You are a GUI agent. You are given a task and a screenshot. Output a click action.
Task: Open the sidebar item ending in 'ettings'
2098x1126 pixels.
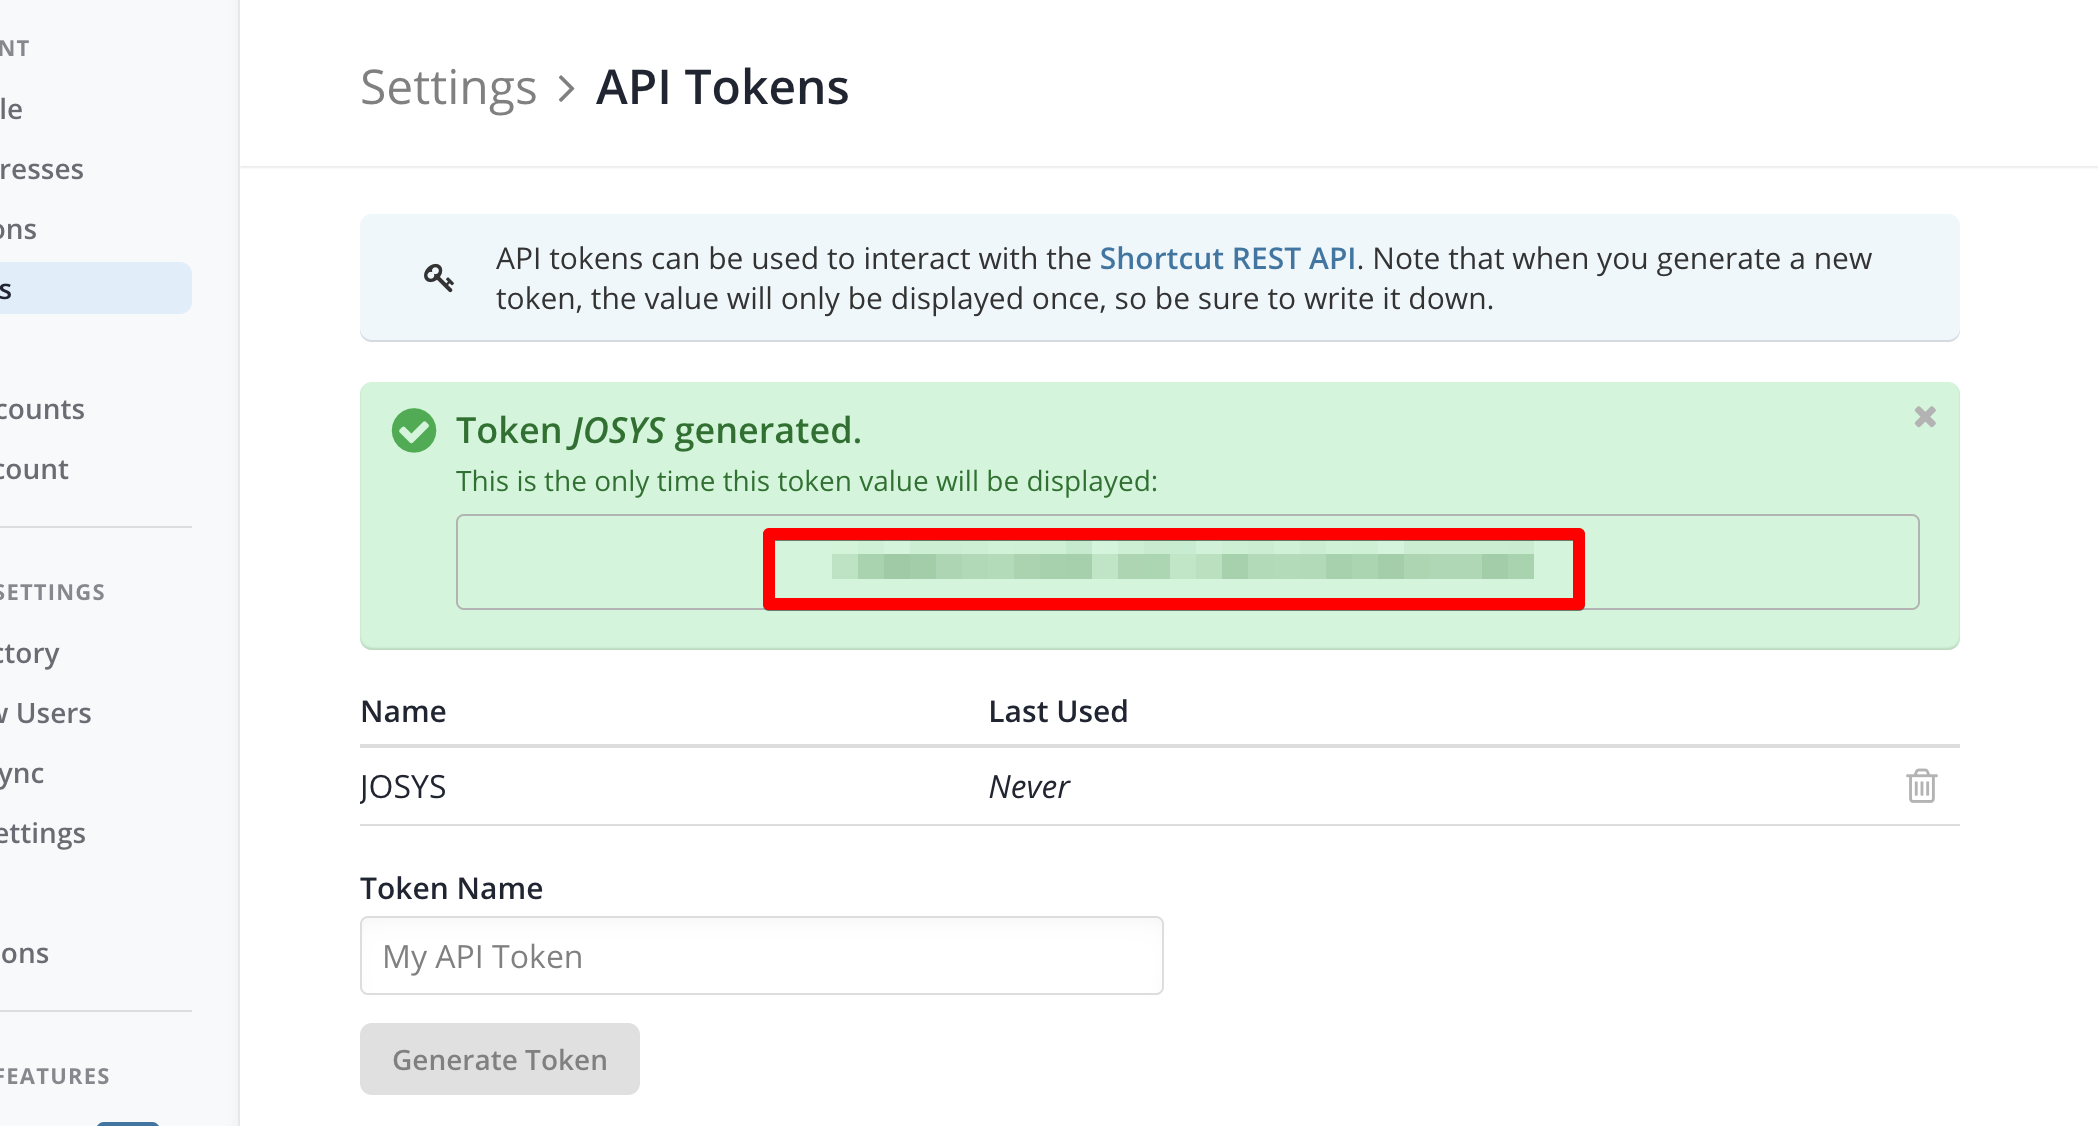click(43, 833)
